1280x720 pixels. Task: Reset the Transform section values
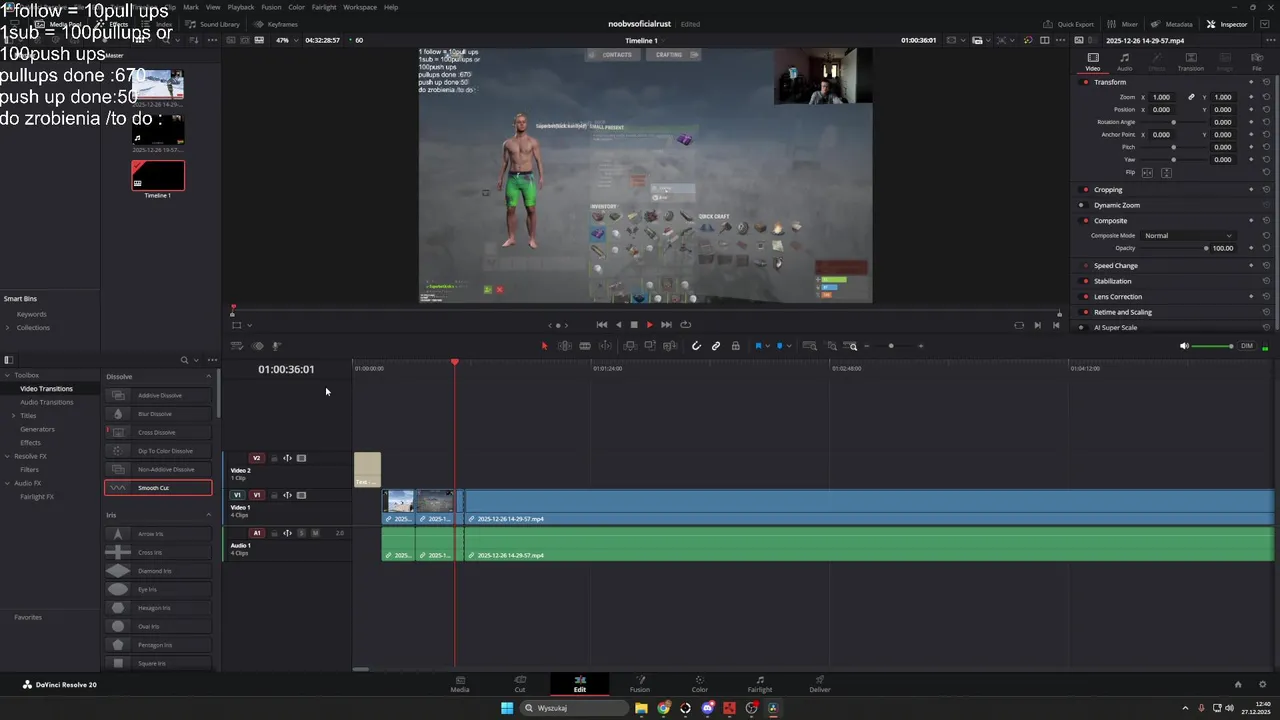pyautogui.click(x=1266, y=82)
